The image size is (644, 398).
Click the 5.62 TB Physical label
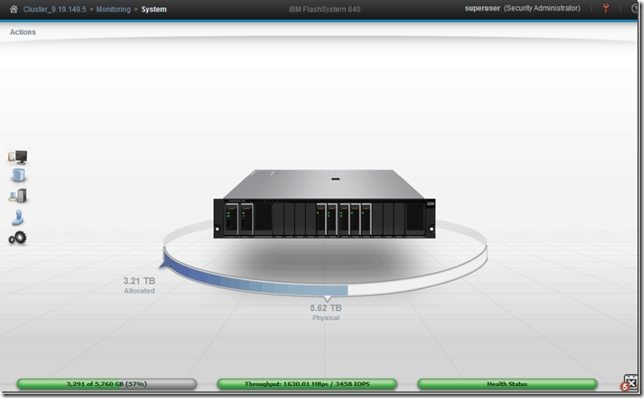click(x=326, y=312)
